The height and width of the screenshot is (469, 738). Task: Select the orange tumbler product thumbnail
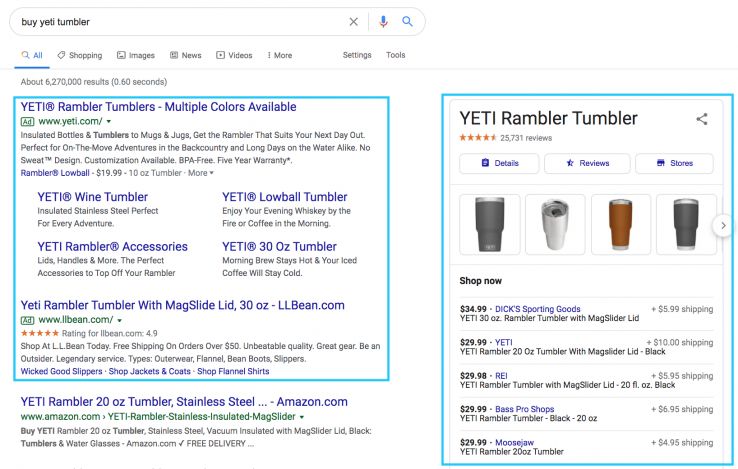click(x=619, y=225)
